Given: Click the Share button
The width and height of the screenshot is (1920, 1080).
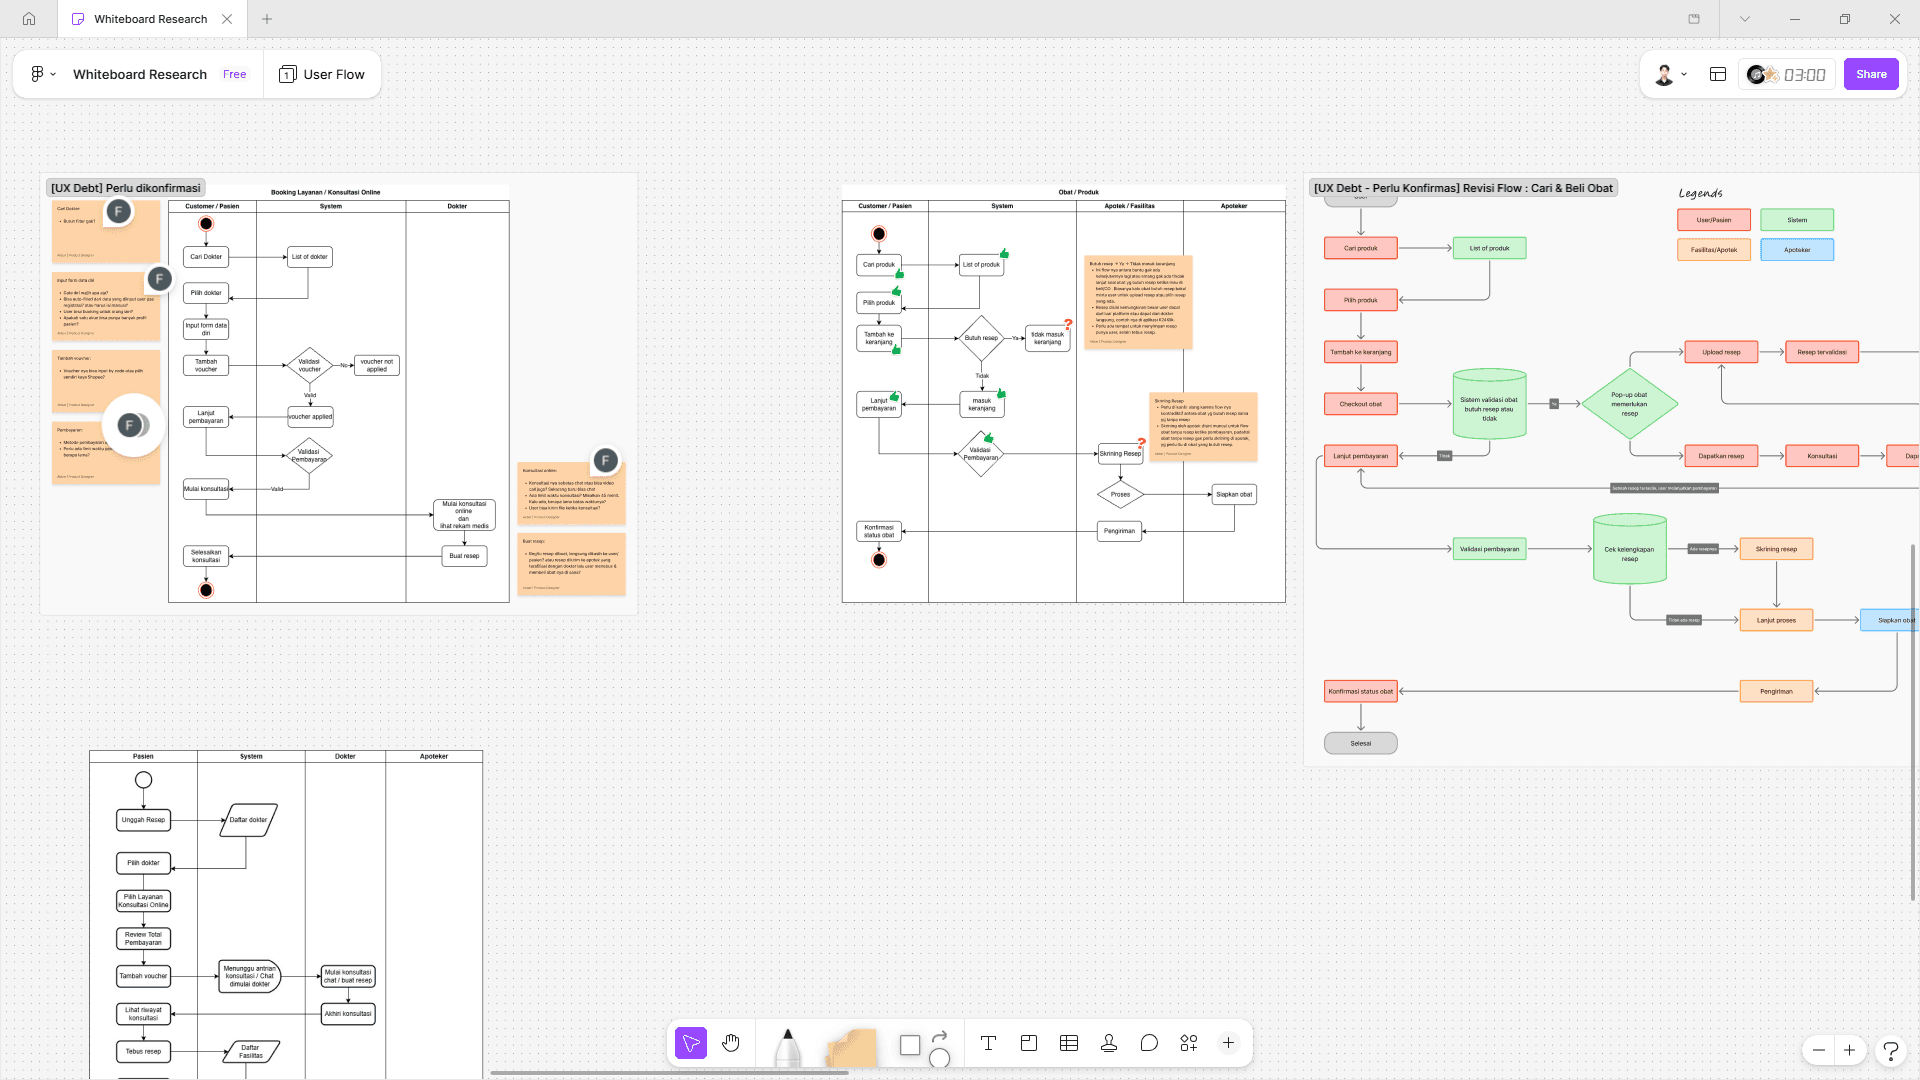Looking at the screenshot, I should [1870, 74].
